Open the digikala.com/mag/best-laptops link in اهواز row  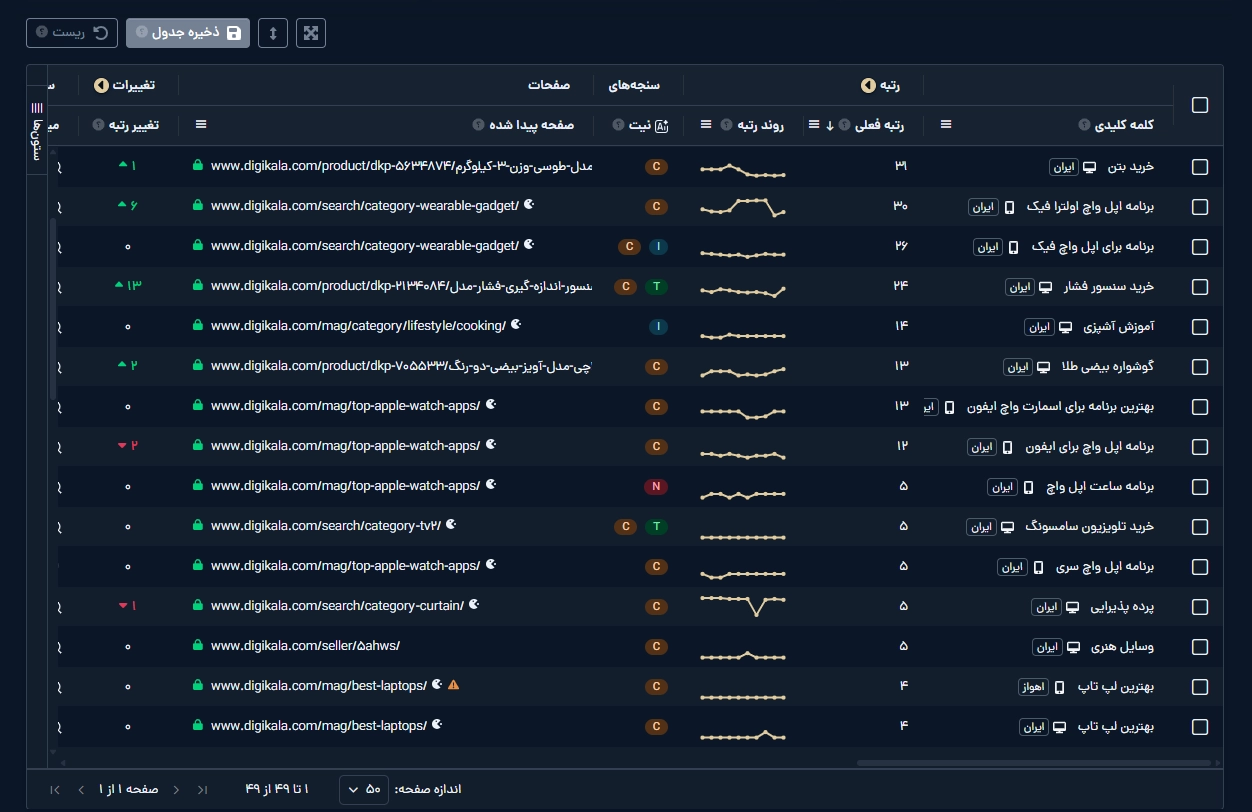pyautogui.click(x=319, y=685)
